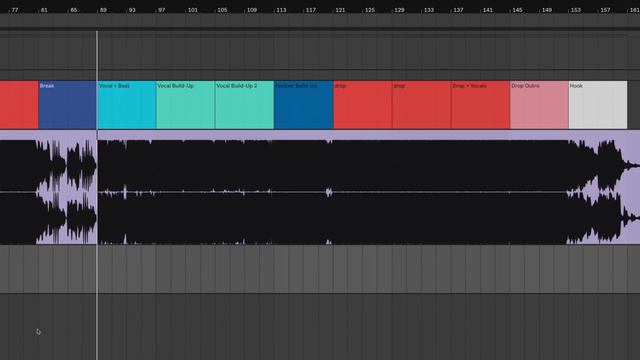
Task: Click bar 89 on the ruler
Action: click(103, 10)
